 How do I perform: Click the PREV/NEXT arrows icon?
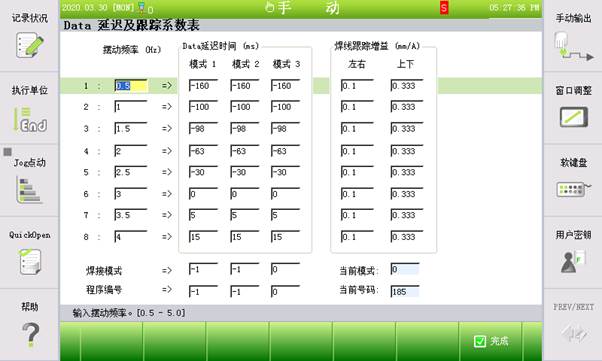click(574, 333)
